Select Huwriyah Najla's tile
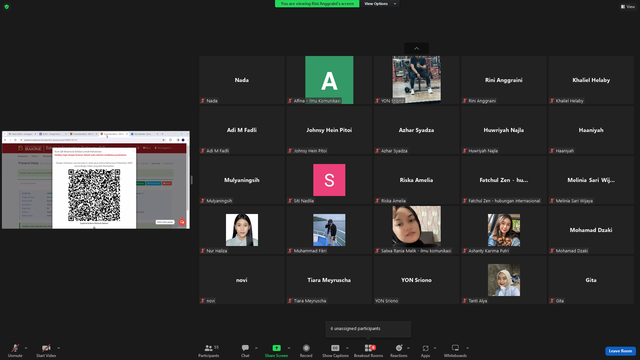The height and width of the screenshot is (360, 640). click(504, 130)
